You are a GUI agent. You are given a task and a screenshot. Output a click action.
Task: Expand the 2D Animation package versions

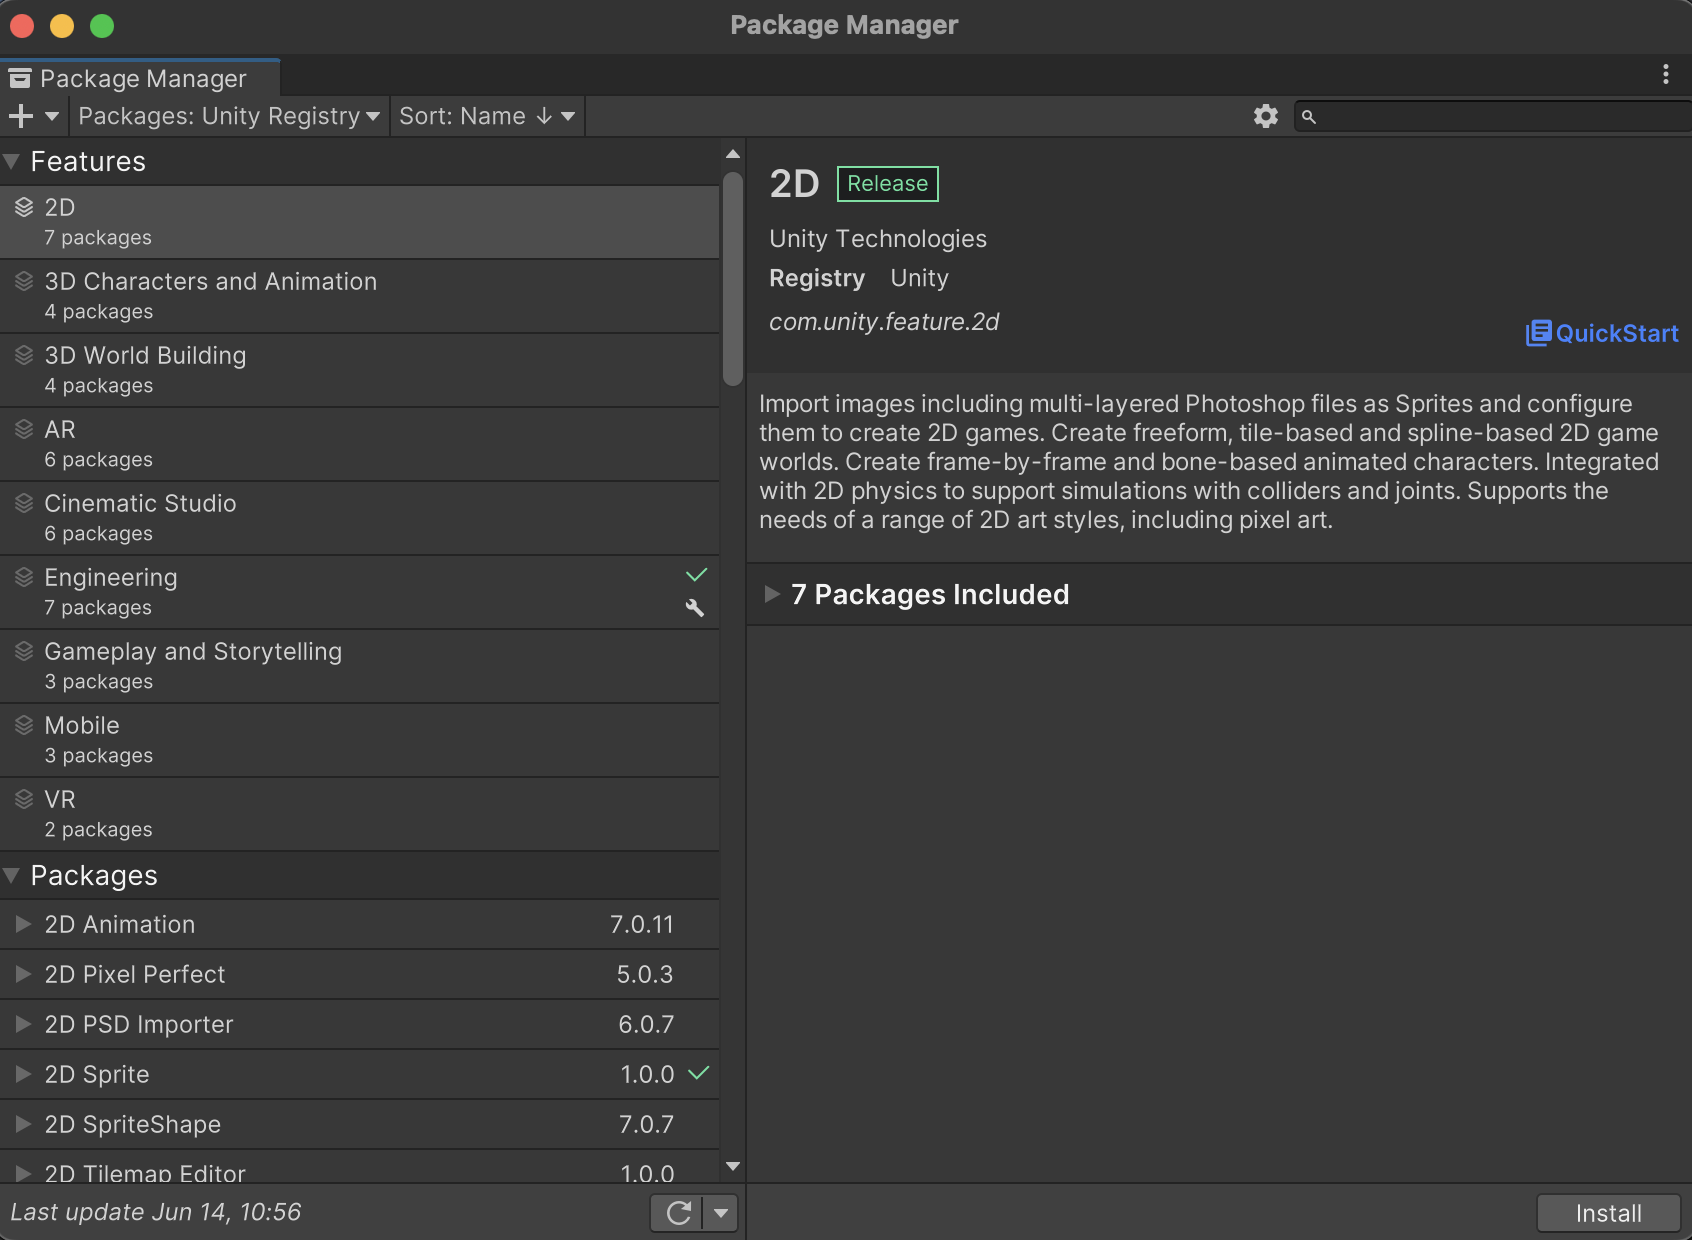(x=23, y=924)
